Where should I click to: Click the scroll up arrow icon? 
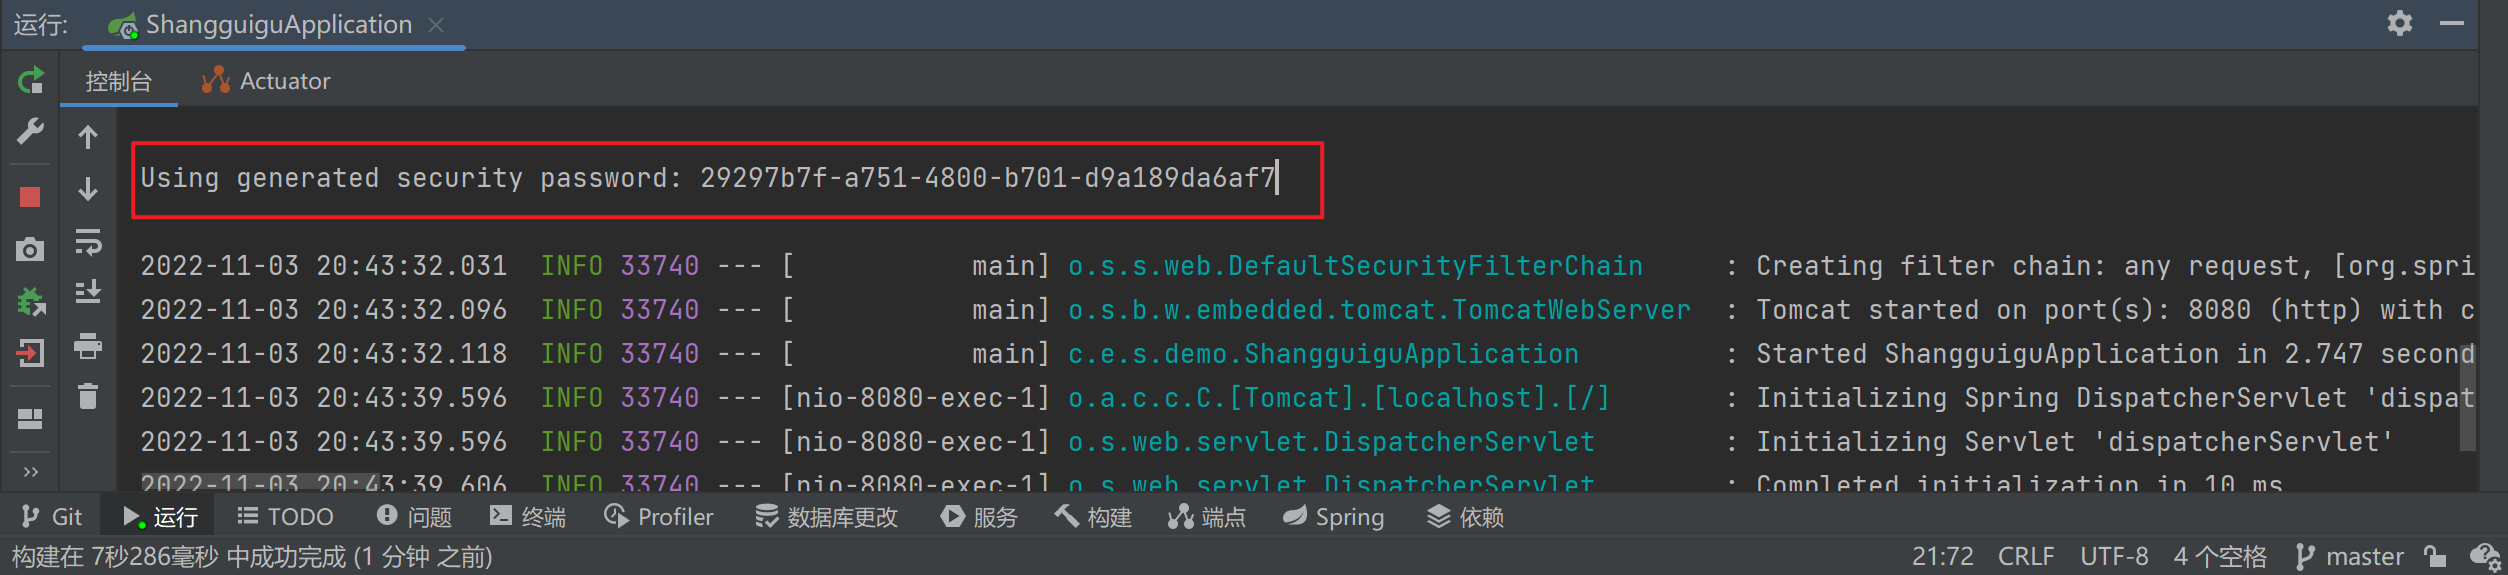pyautogui.click(x=88, y=137)
